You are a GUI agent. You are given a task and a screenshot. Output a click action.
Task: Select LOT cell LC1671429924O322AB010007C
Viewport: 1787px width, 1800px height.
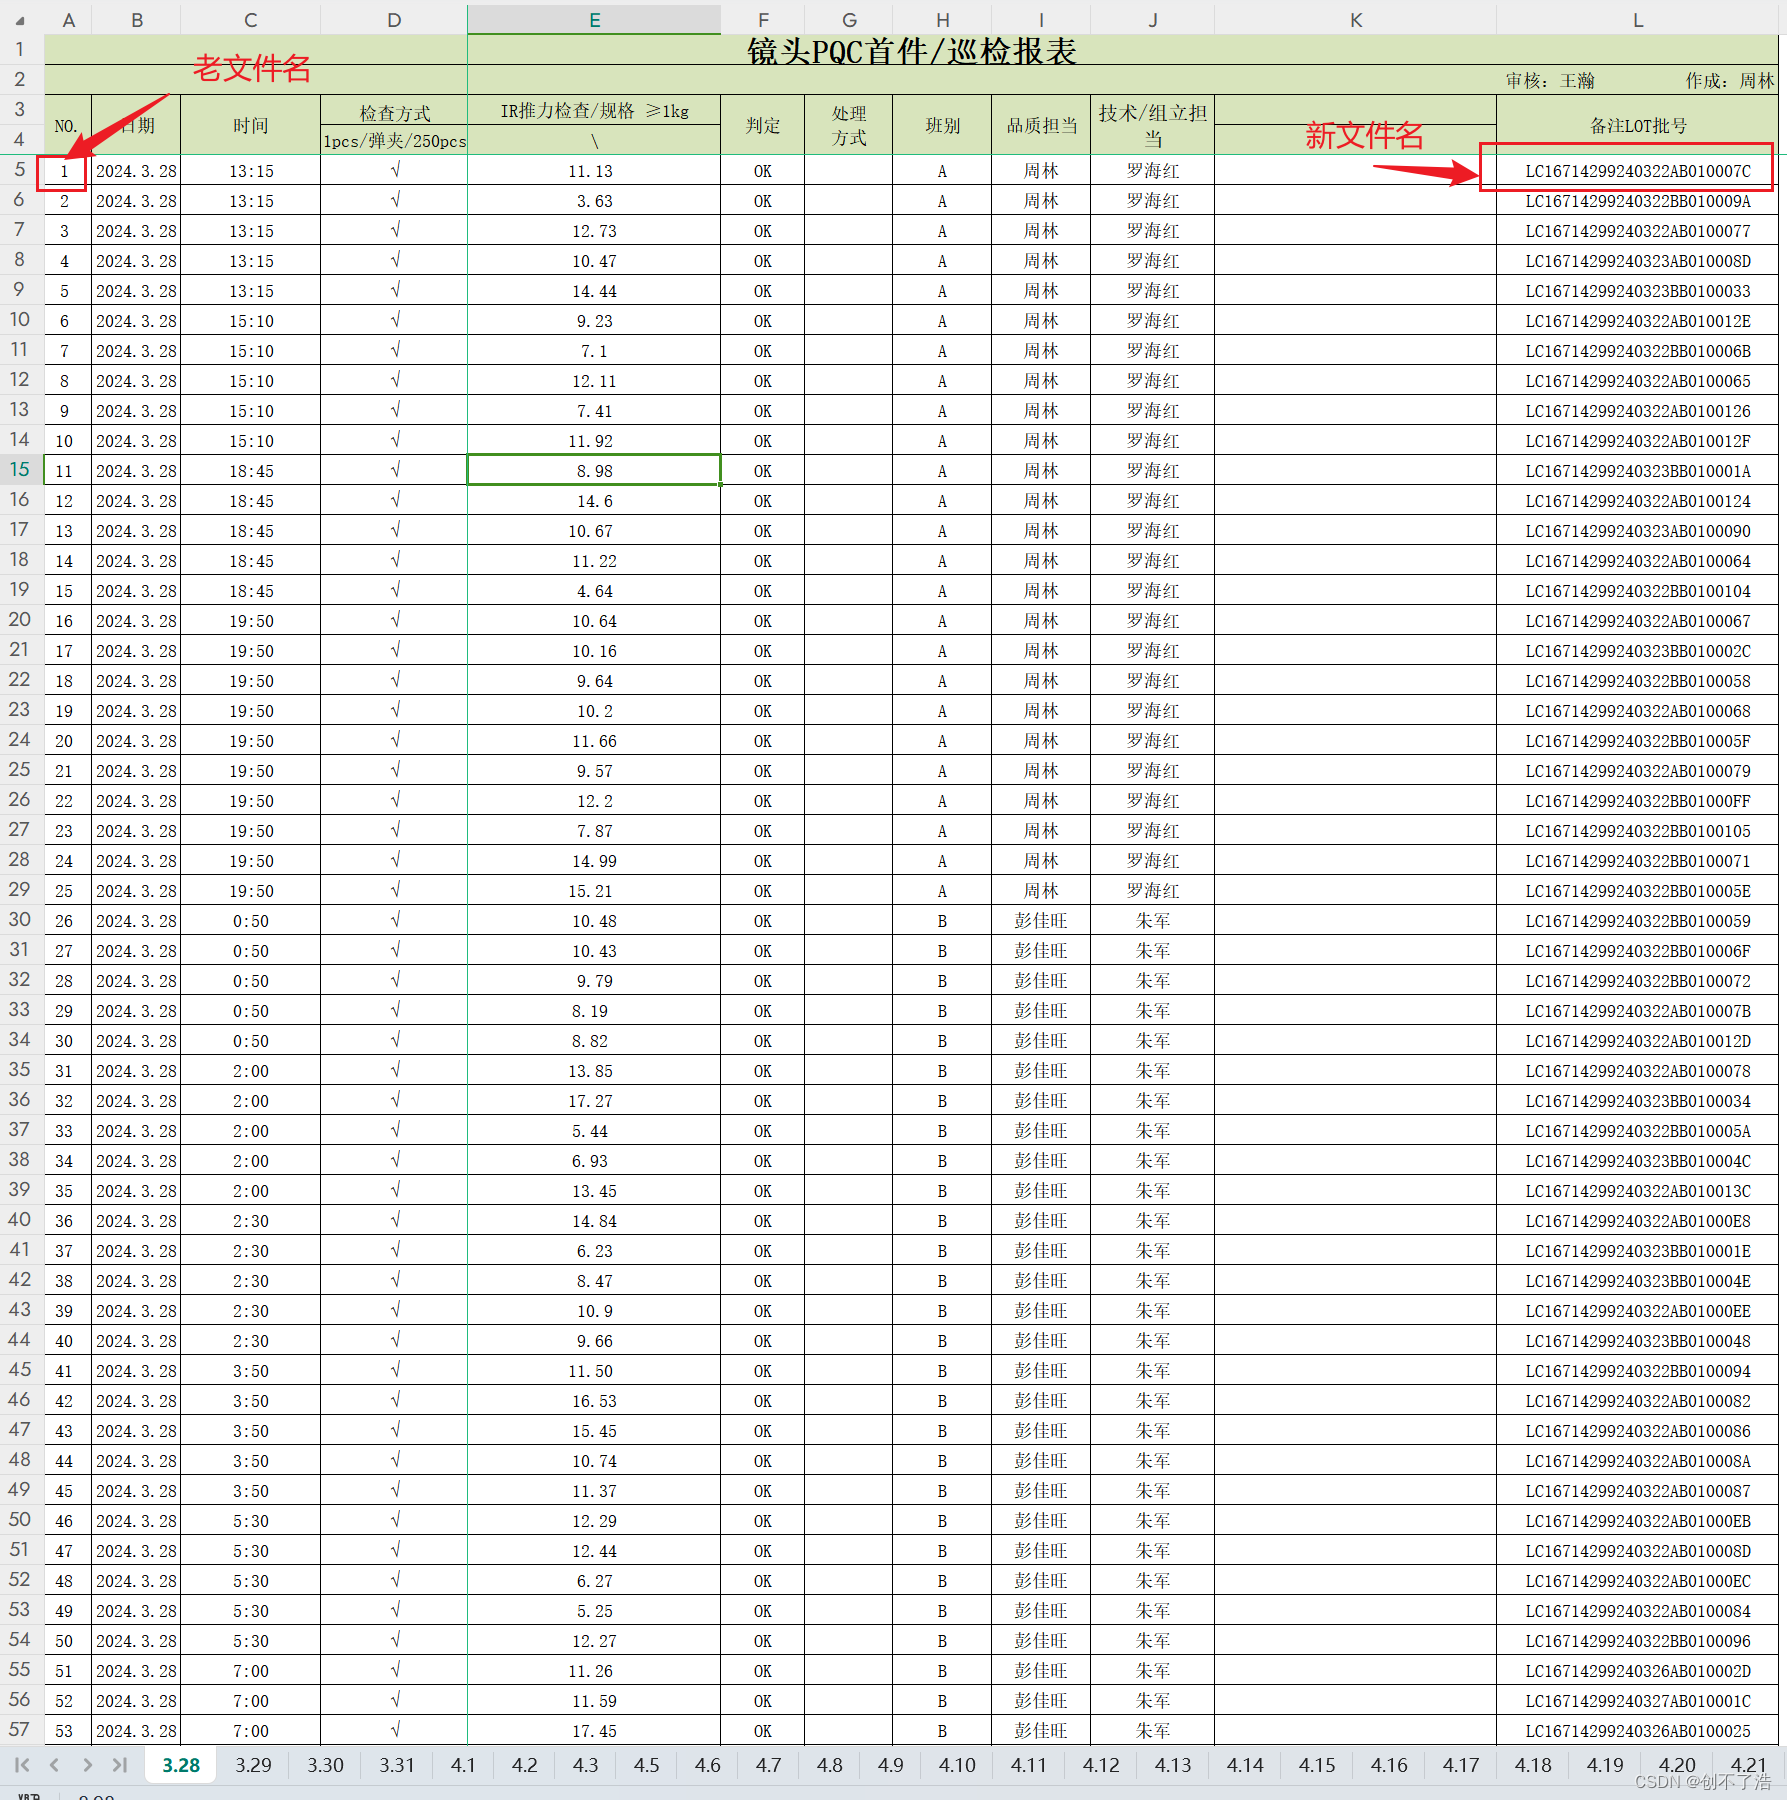point(1637,170)
